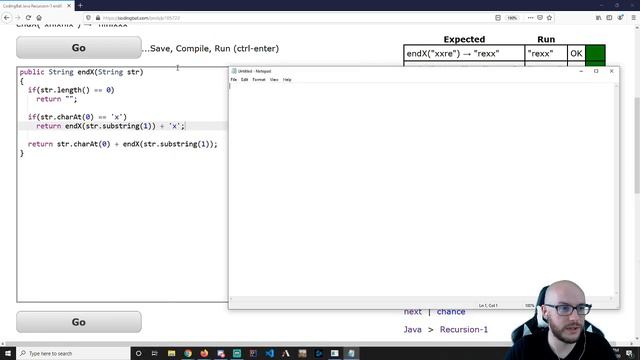The image size is (640, 360).
Task: Close the Notepad window
Action: pos(611,71)
